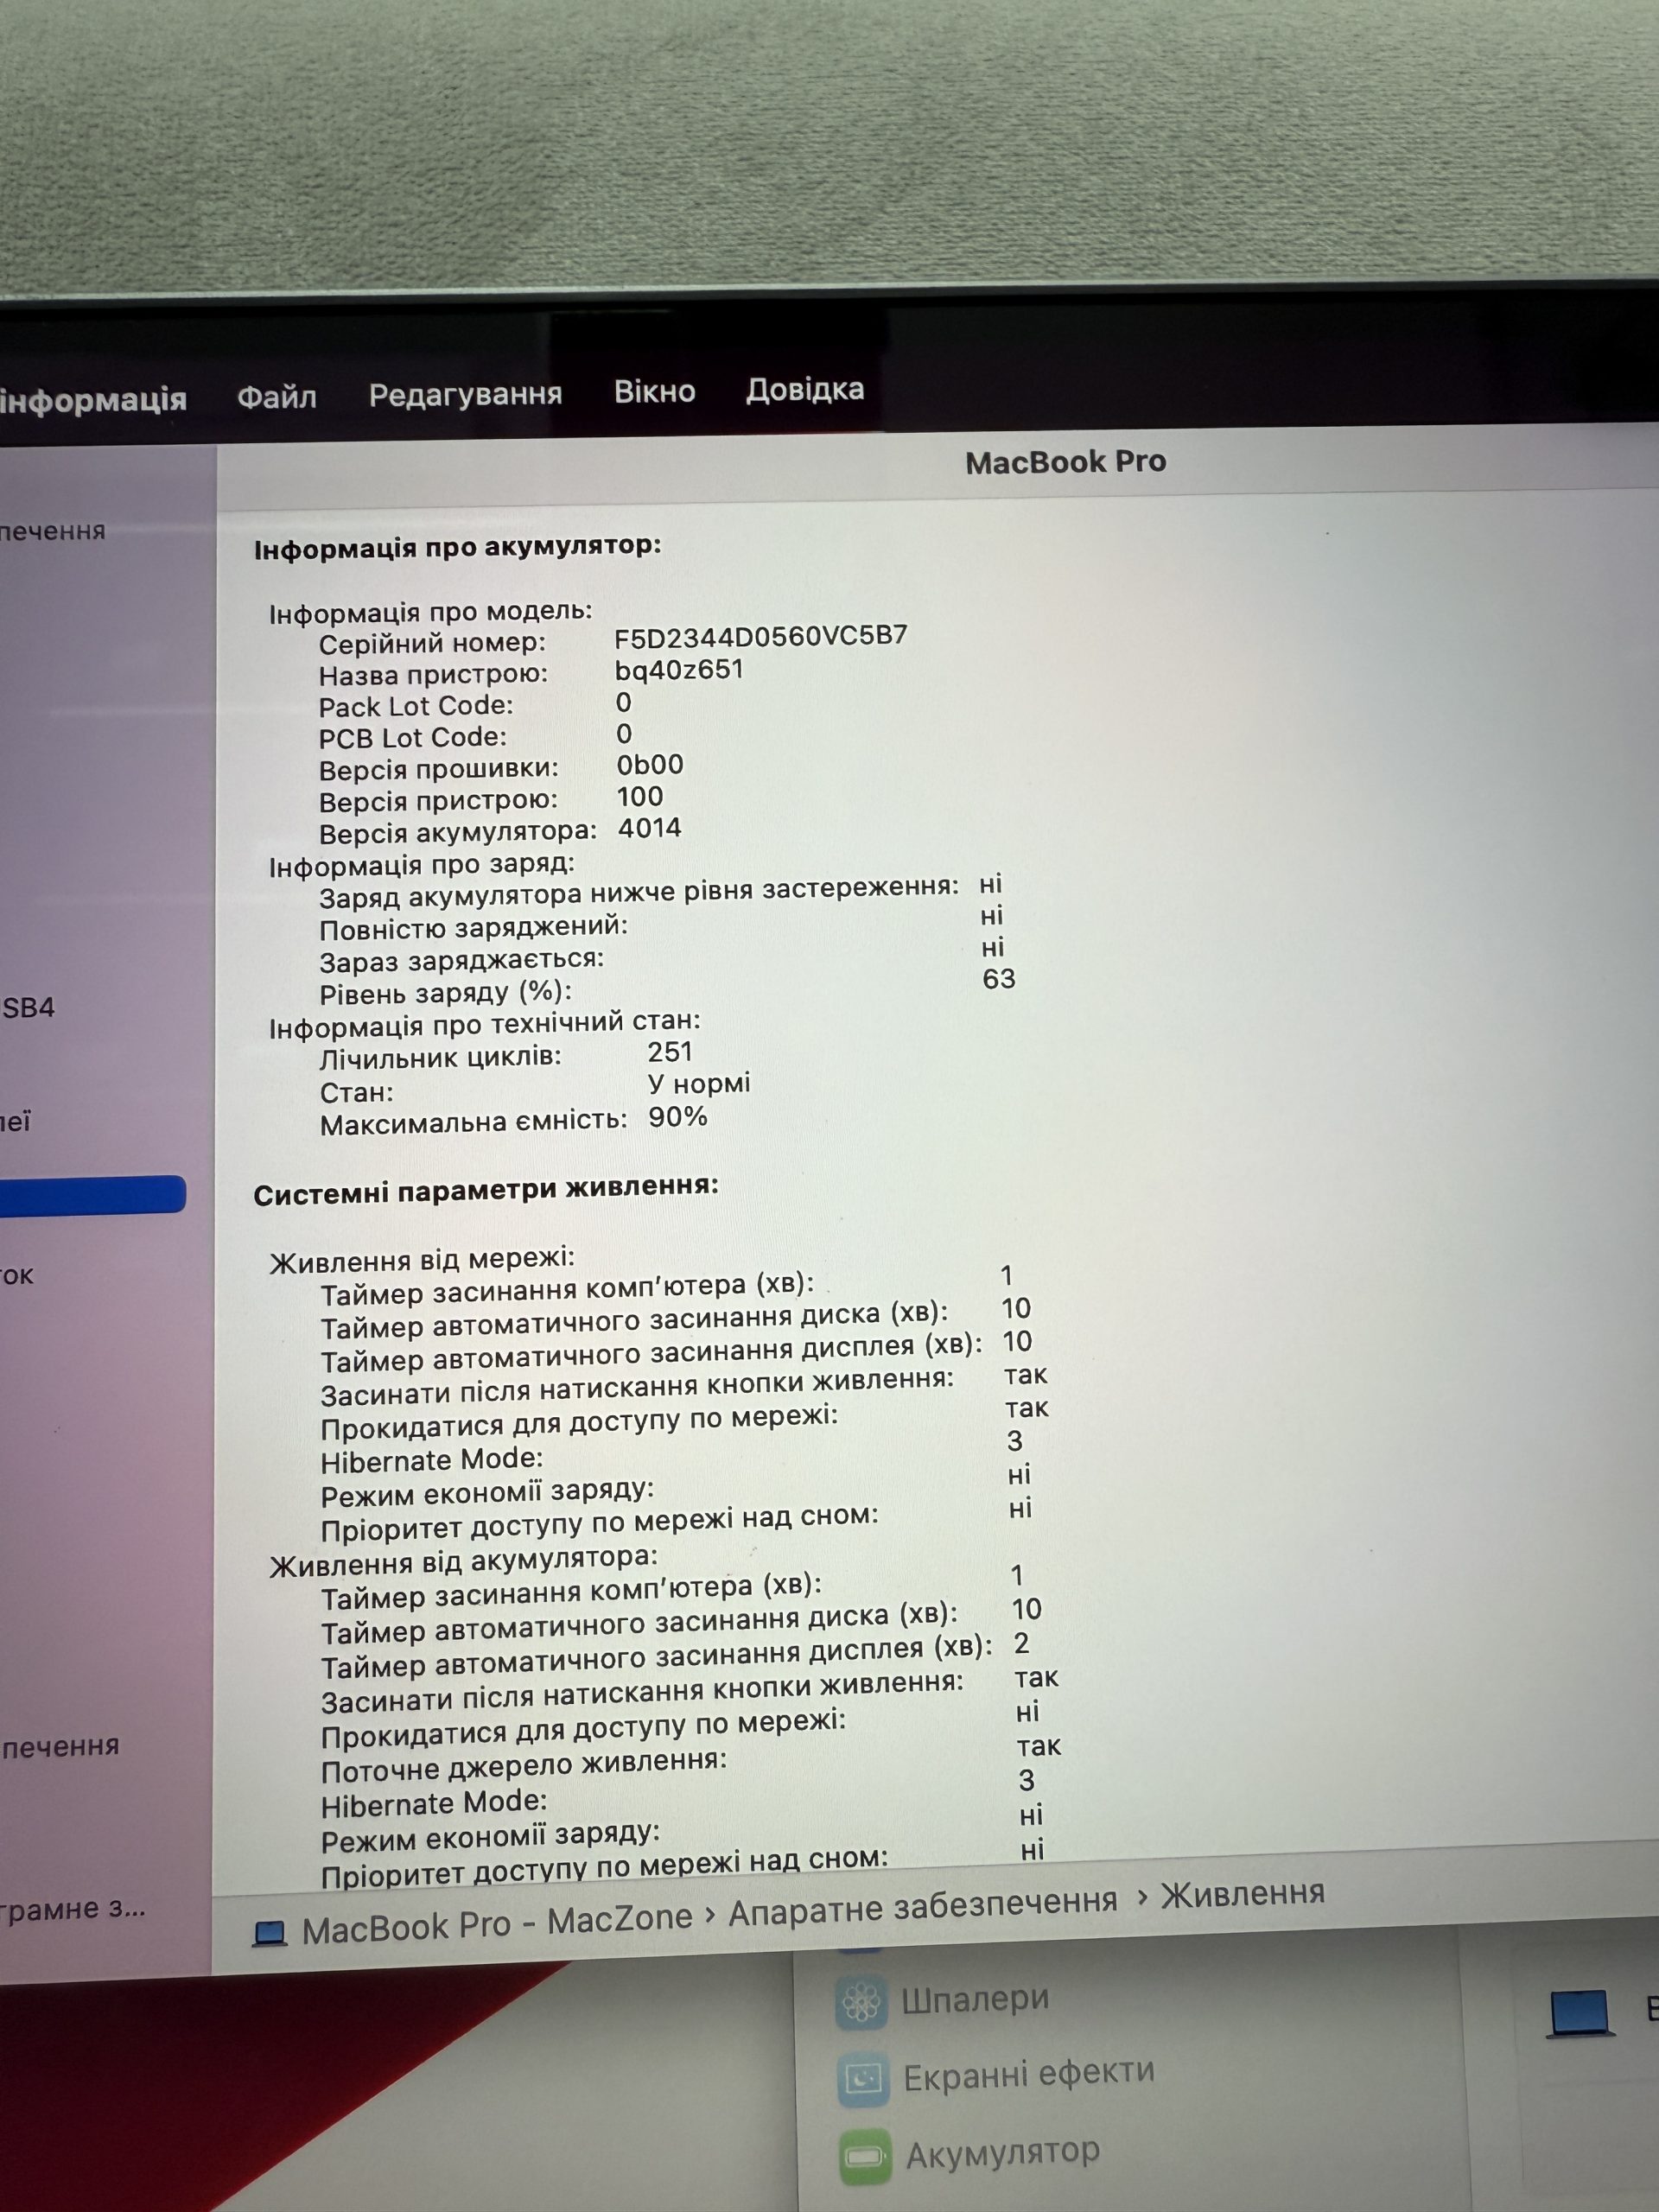The height and width of the screenshot is (2212, 1659).
Task: Click the Рівень заряду (%) label
Action: [x=446, y=993]
